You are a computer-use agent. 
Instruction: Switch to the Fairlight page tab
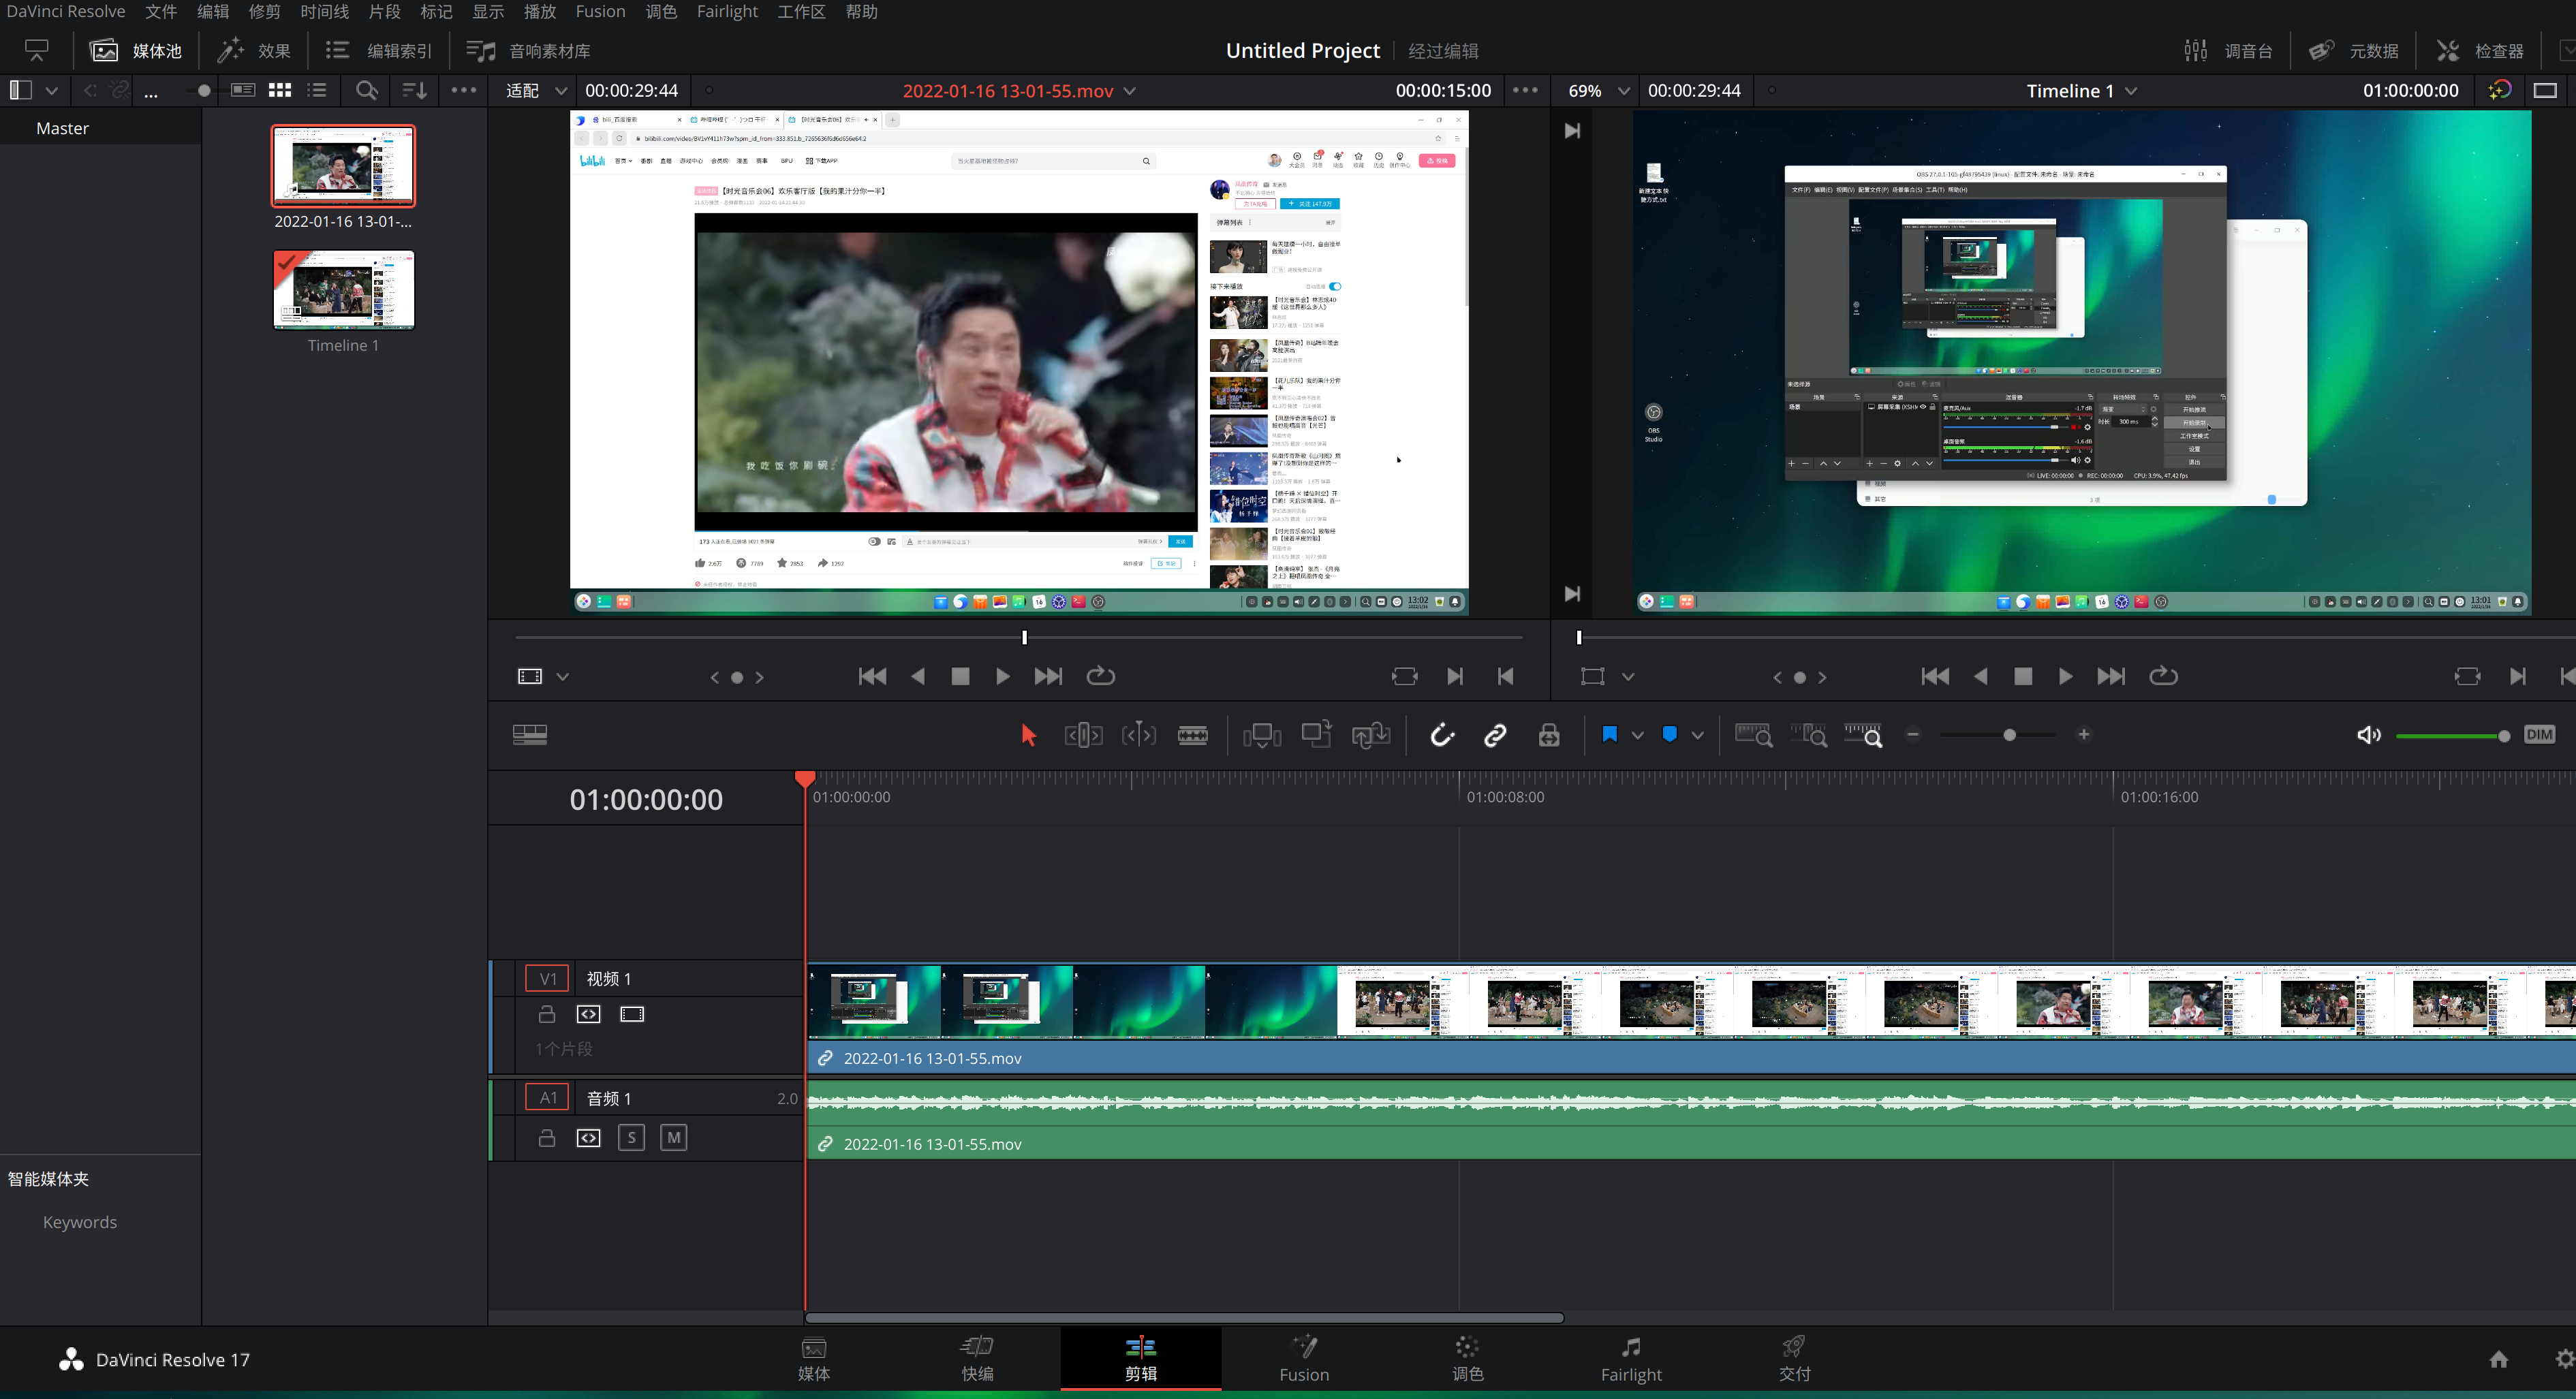[x=1630, y=1359]
